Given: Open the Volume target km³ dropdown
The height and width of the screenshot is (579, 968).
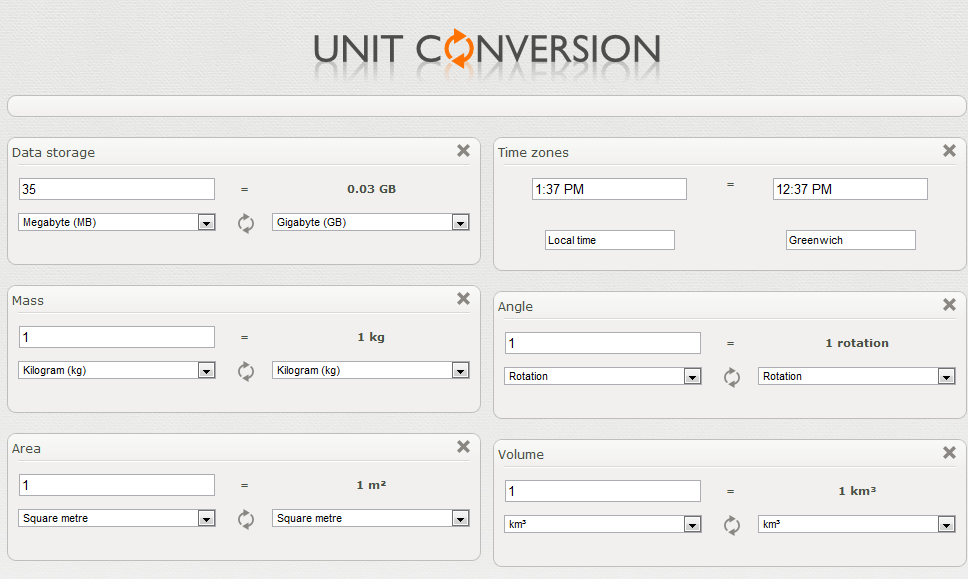Looking at the screenshot, I should (857, 524).
